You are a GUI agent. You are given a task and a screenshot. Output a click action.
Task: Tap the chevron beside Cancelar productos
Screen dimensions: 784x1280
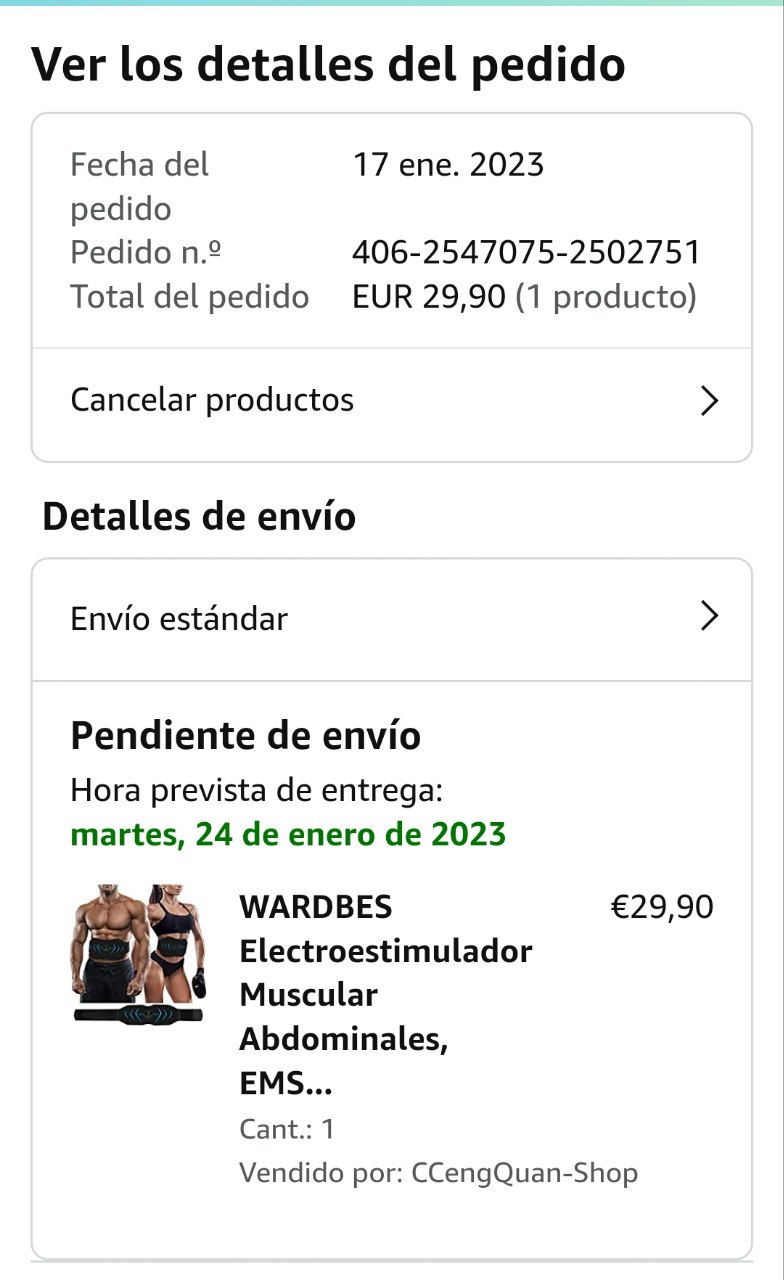pos(709,401)
